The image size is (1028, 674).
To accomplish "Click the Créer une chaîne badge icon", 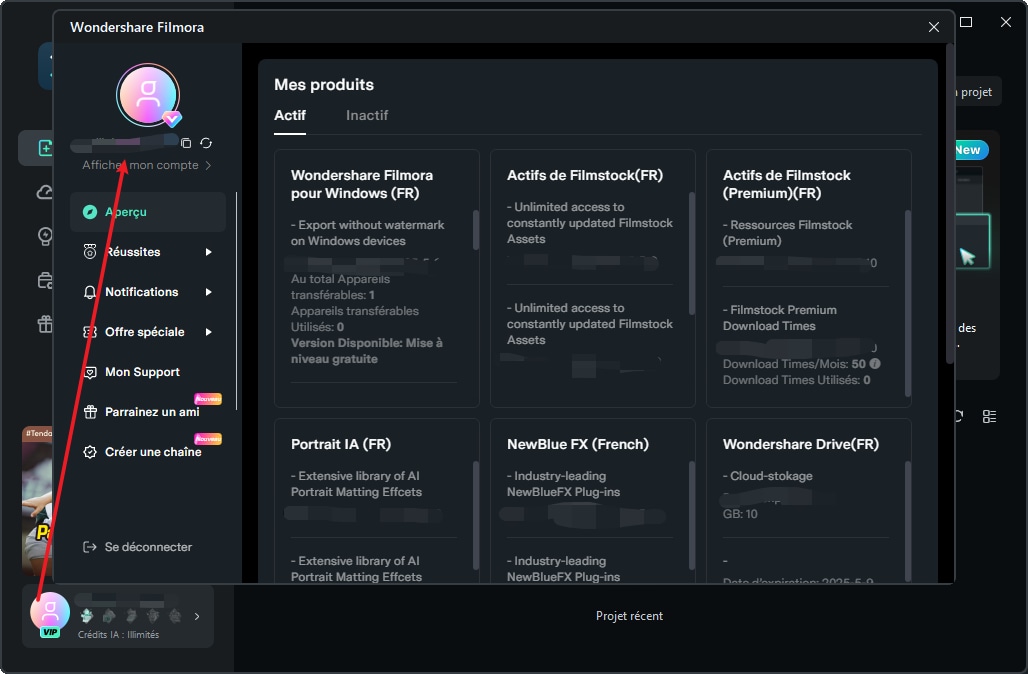I will click(90, 452).
